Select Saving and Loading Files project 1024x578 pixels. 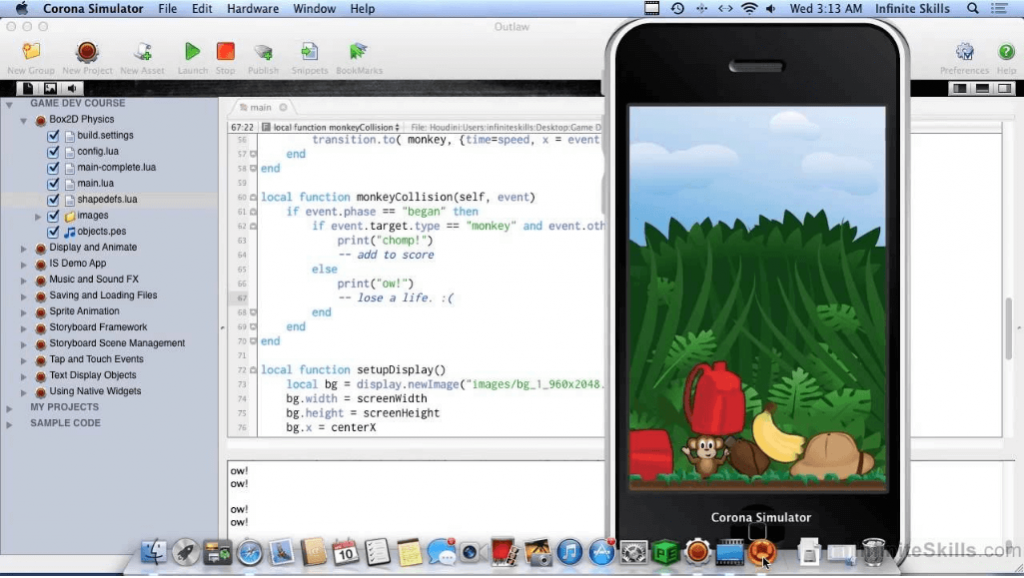(103, 295)
